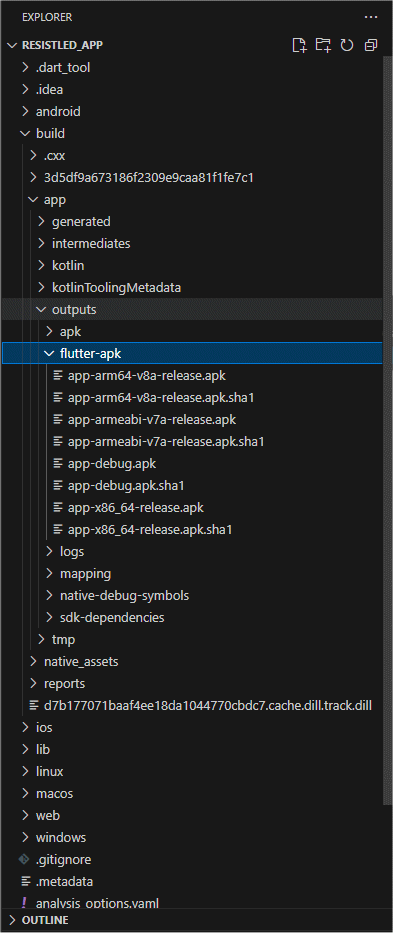Image resolution: width=393 pixels, height=933 pixels.
Task: Refresh the Explorer tree
Action: pos(347,45)
